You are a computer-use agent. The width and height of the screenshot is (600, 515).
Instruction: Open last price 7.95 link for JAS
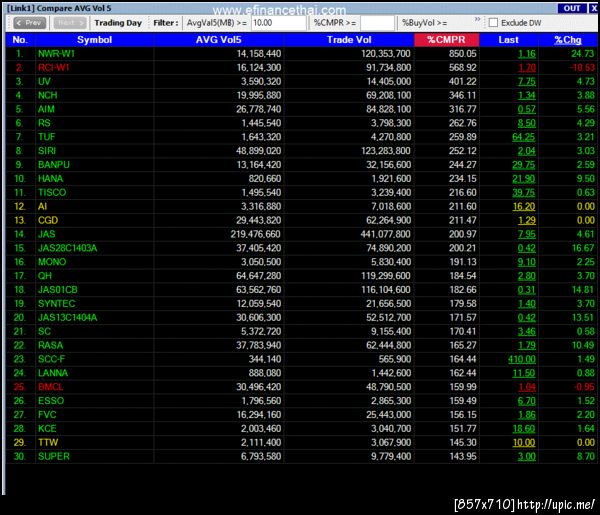[x=527, y=234]
